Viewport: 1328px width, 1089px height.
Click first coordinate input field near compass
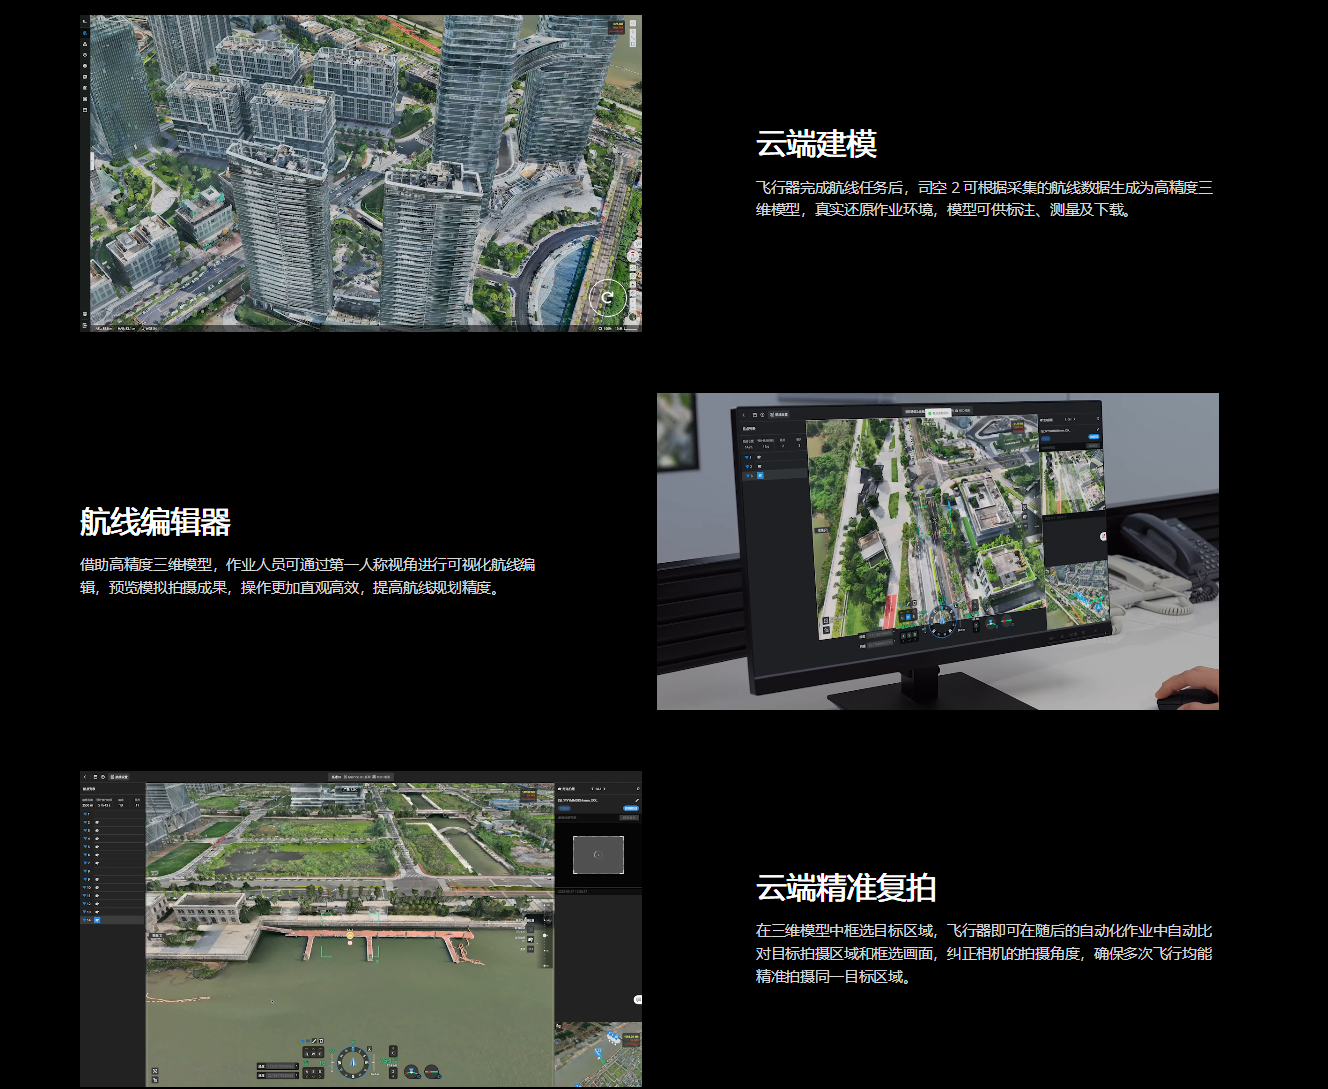tap(278, 1066)
